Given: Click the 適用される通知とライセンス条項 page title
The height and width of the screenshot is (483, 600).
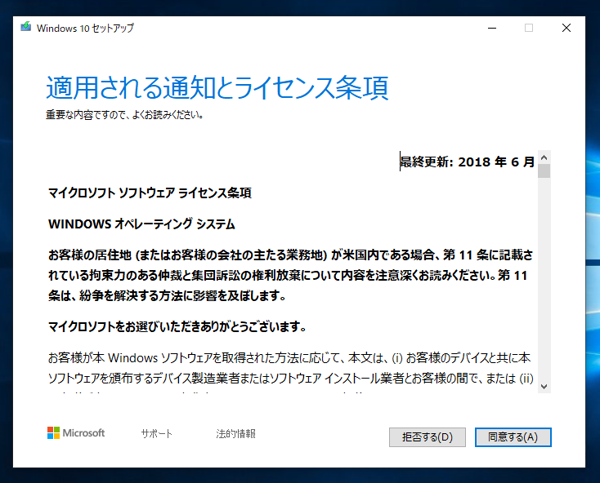Looking at the screenshot, I should (x=217, y=88).
